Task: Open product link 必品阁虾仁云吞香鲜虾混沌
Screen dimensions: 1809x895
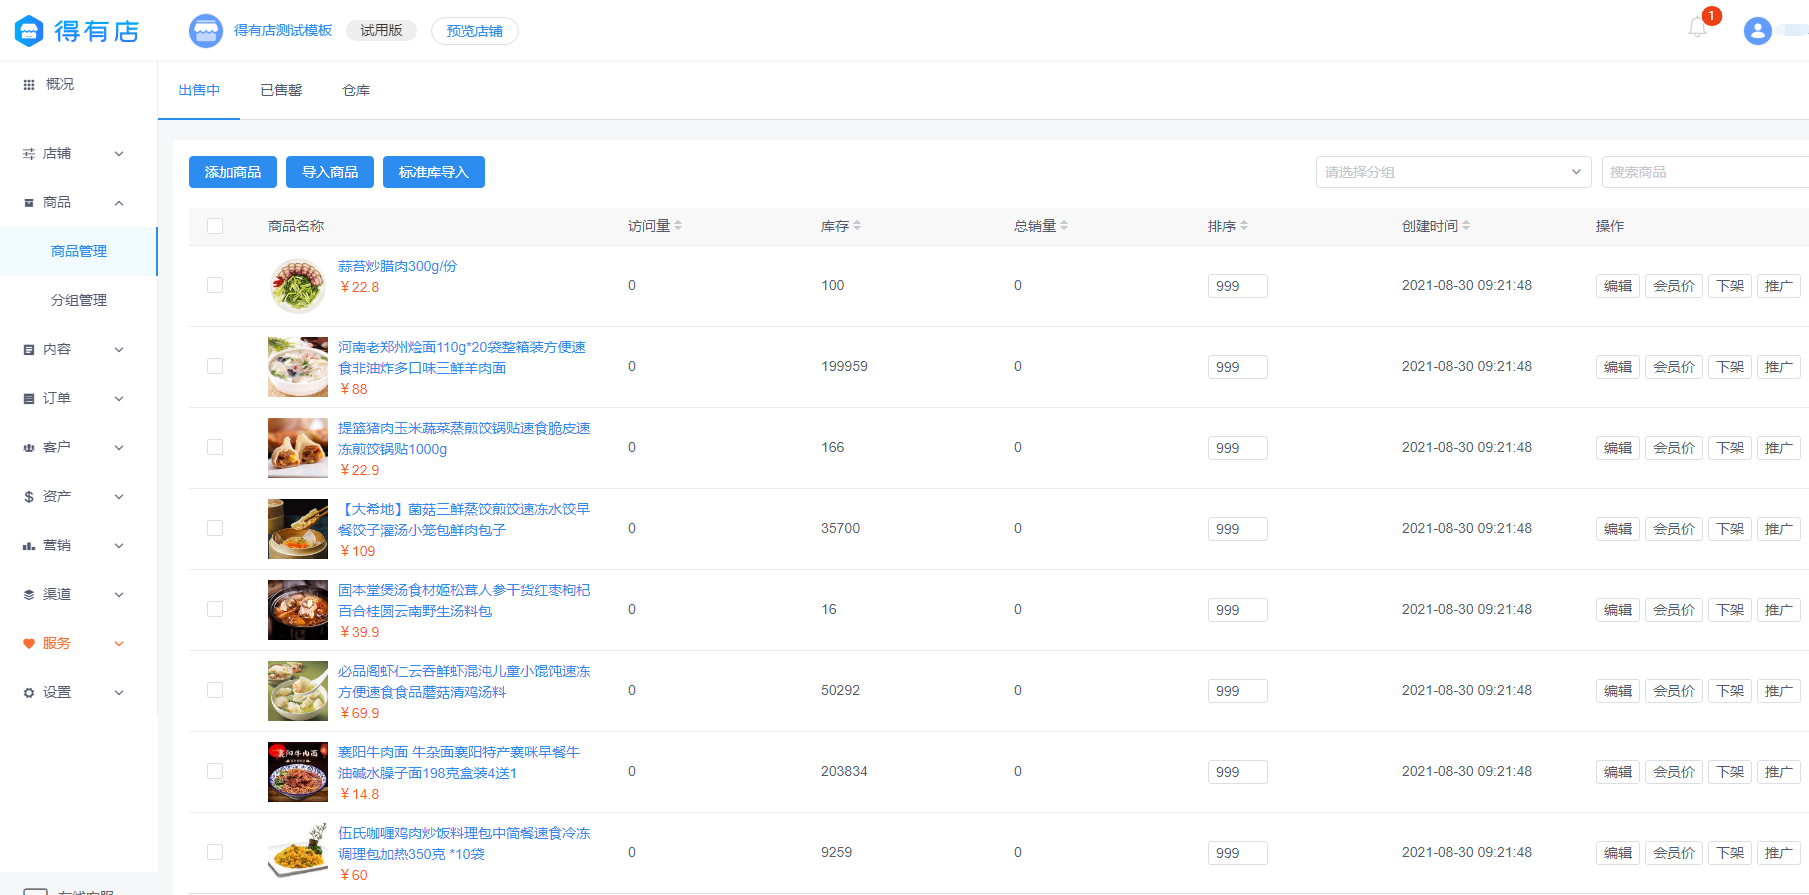Action: [464, 682]
